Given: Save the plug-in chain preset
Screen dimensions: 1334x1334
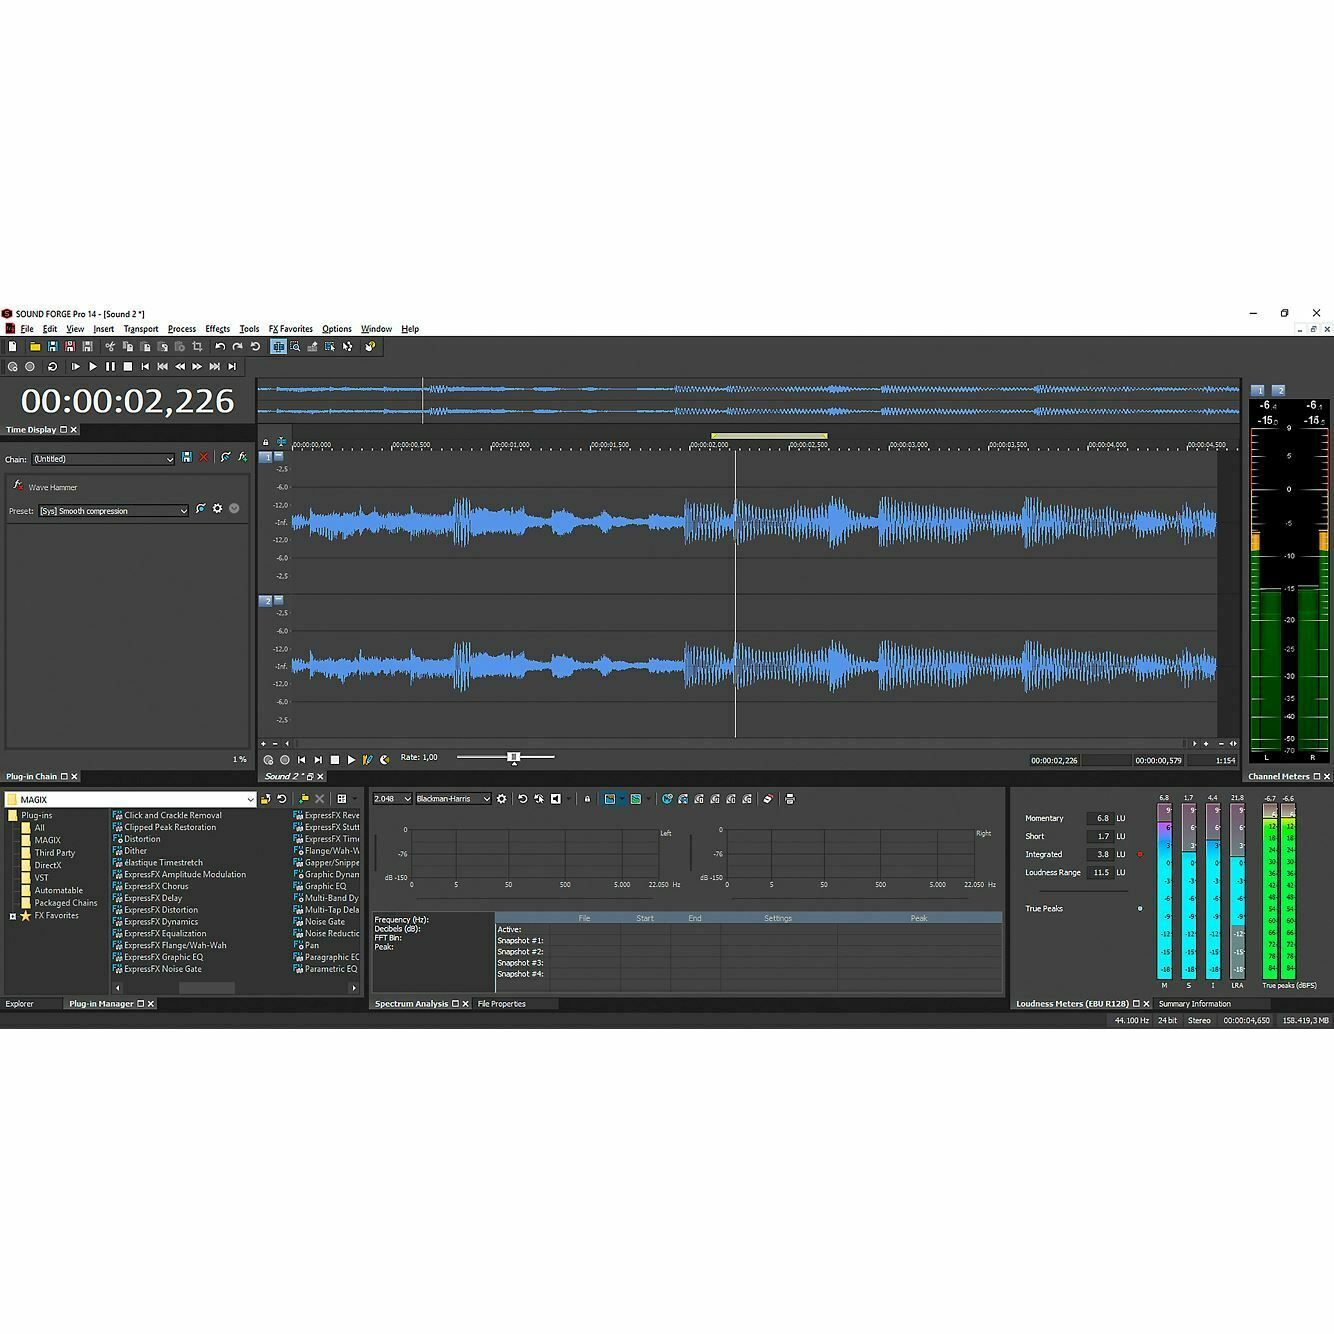Looking at the screenshot, I should pos(186,457).
